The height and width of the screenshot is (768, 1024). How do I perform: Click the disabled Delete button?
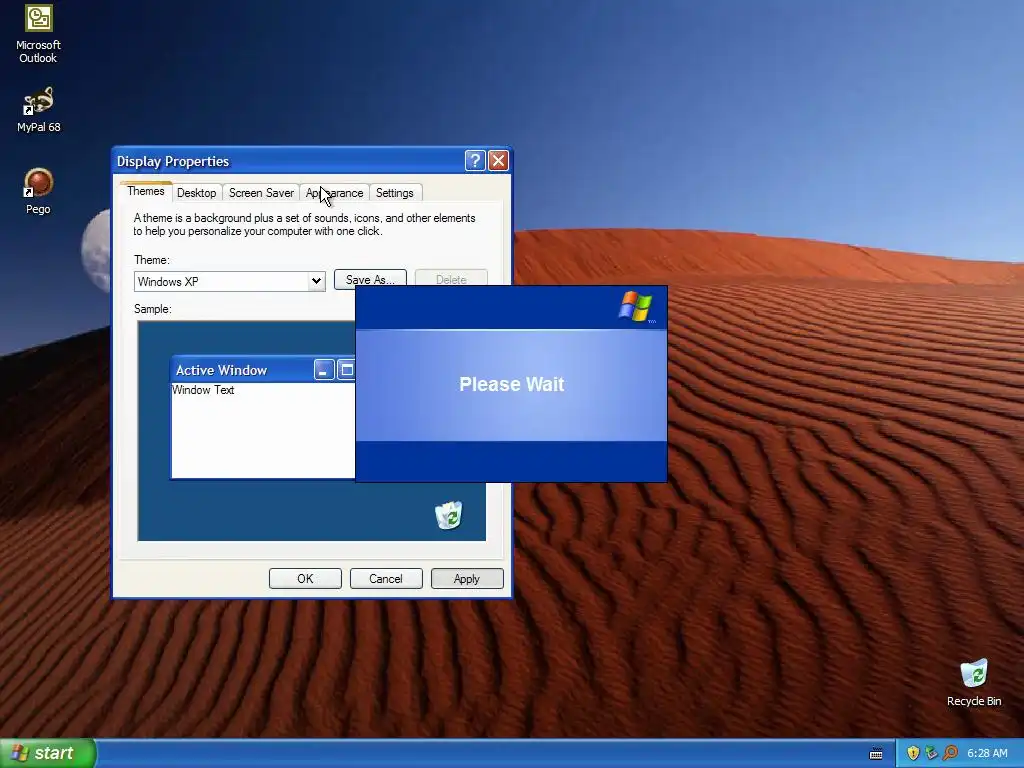[451, 278]
